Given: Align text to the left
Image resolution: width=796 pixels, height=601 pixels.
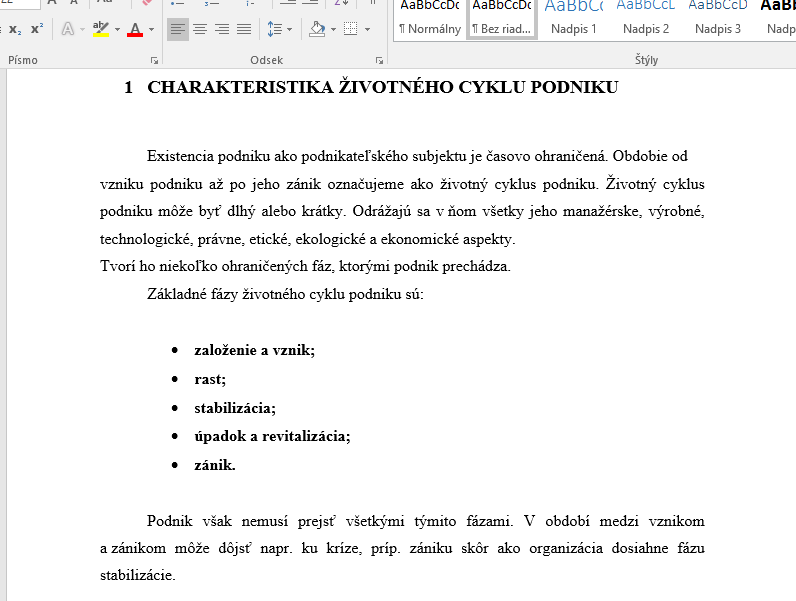Looking at the screenshot, I should pyautogui.click(x=178, y=29).
